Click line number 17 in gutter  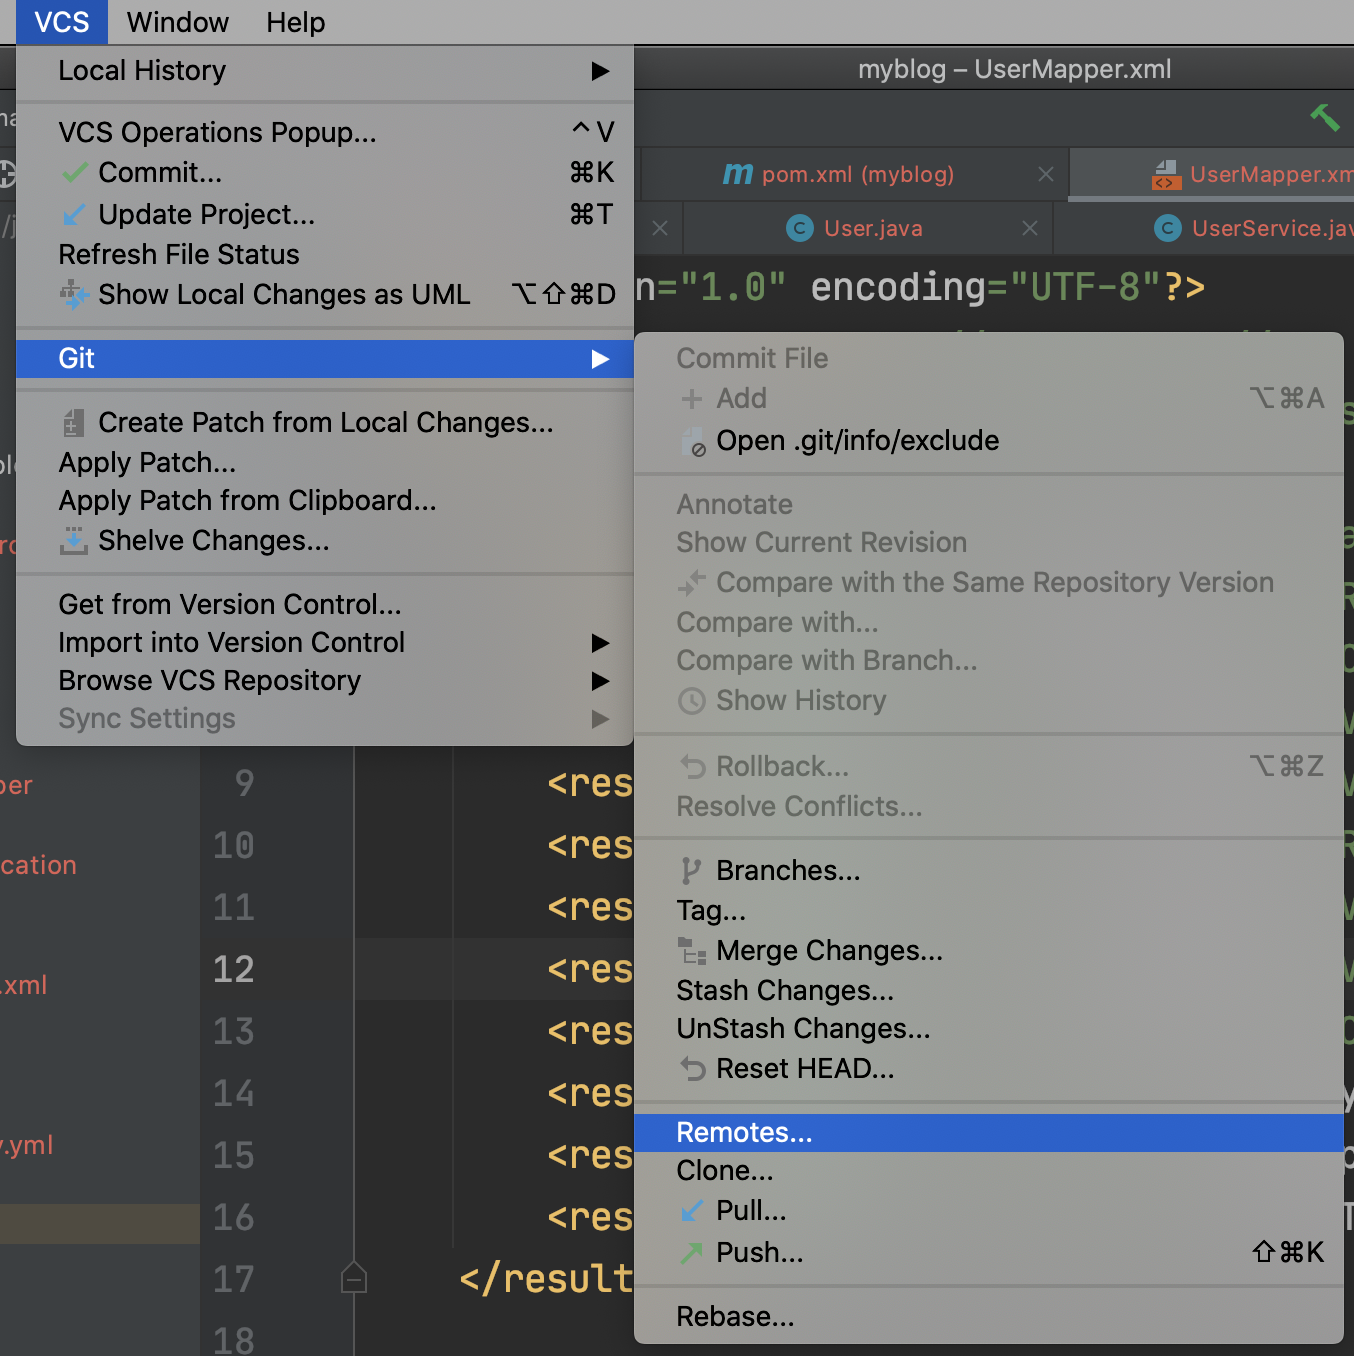click(x=234, y=1279)
